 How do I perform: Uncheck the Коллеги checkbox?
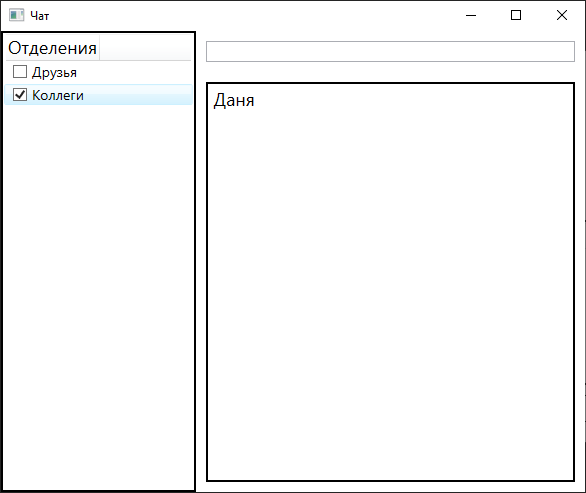point(20,95)
